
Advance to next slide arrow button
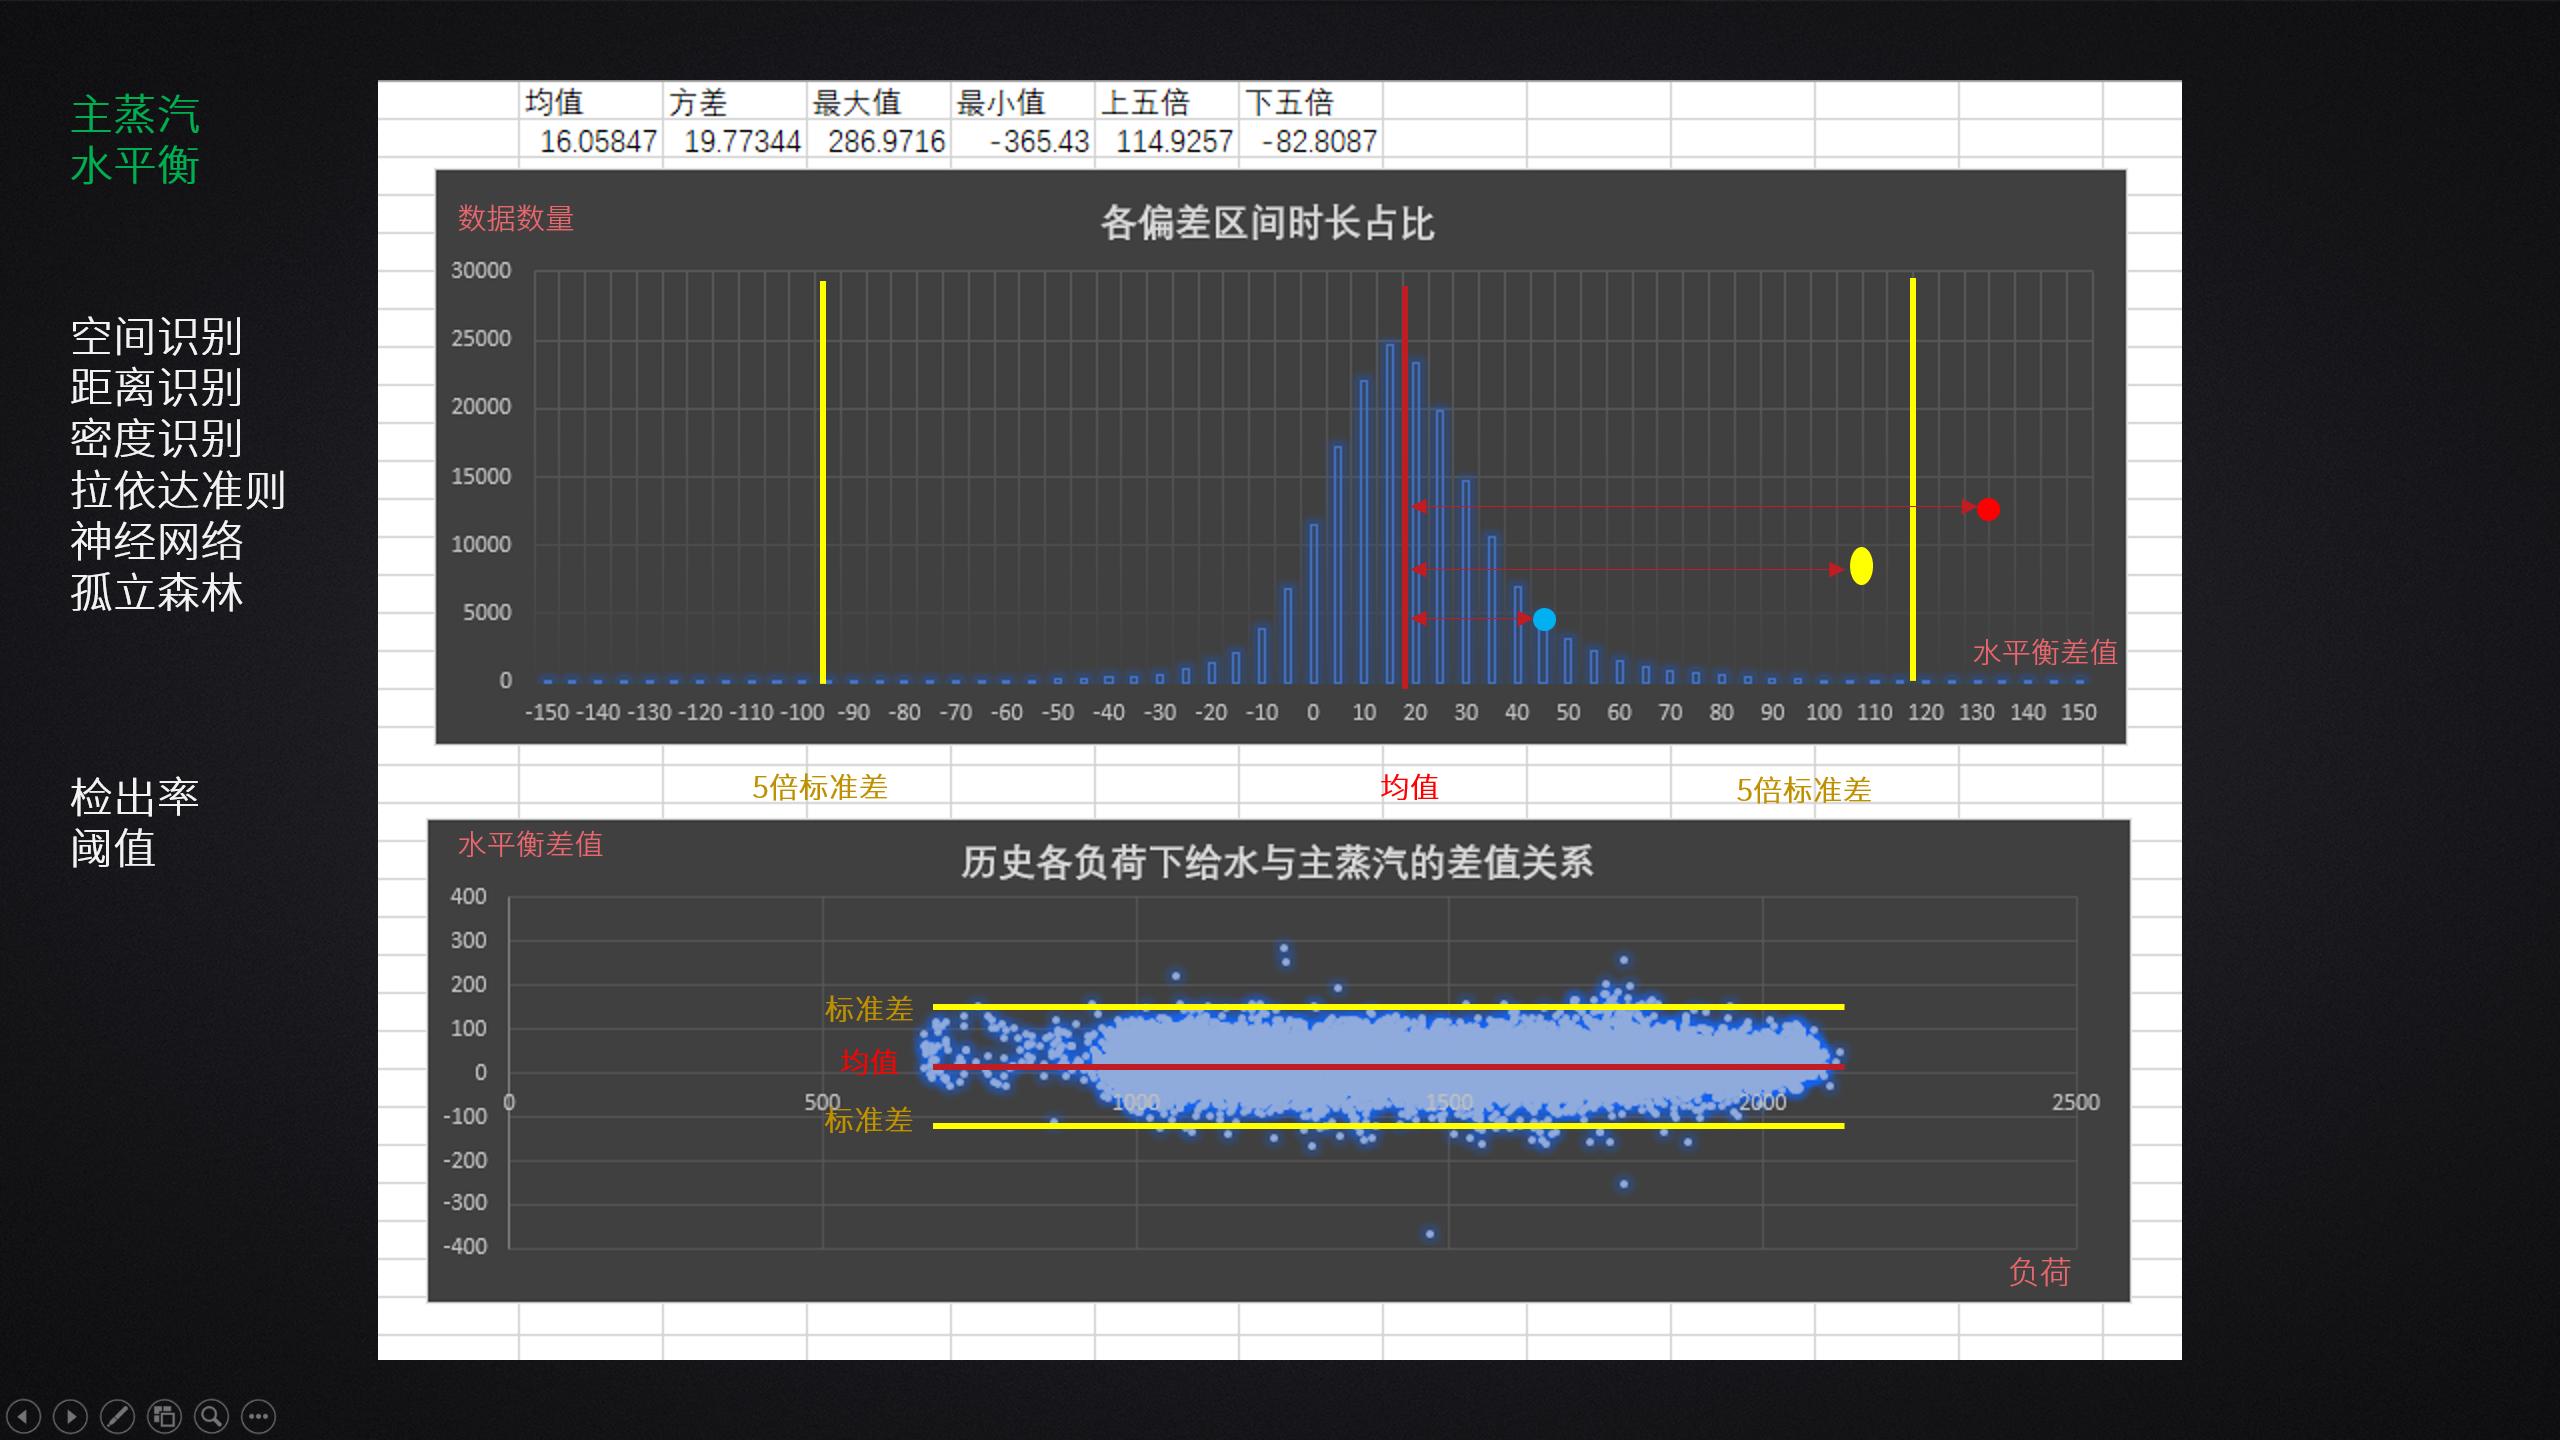(x=70, y=1416)
